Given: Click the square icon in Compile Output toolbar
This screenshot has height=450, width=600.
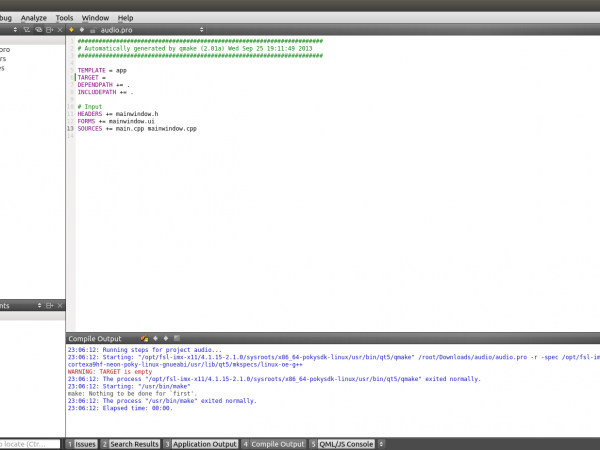Looking at the screenshot, I should click(x=177, y=339).
